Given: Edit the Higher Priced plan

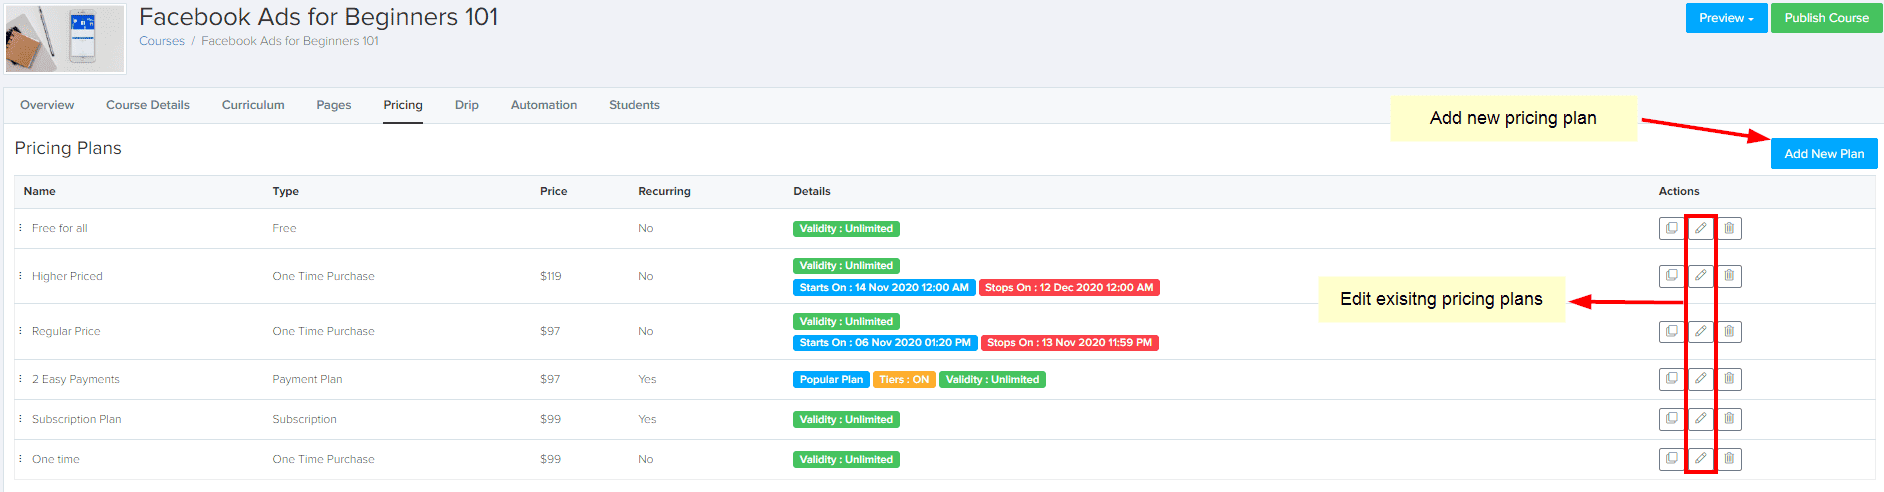Looking at the screenshot, I should 1700,275.
